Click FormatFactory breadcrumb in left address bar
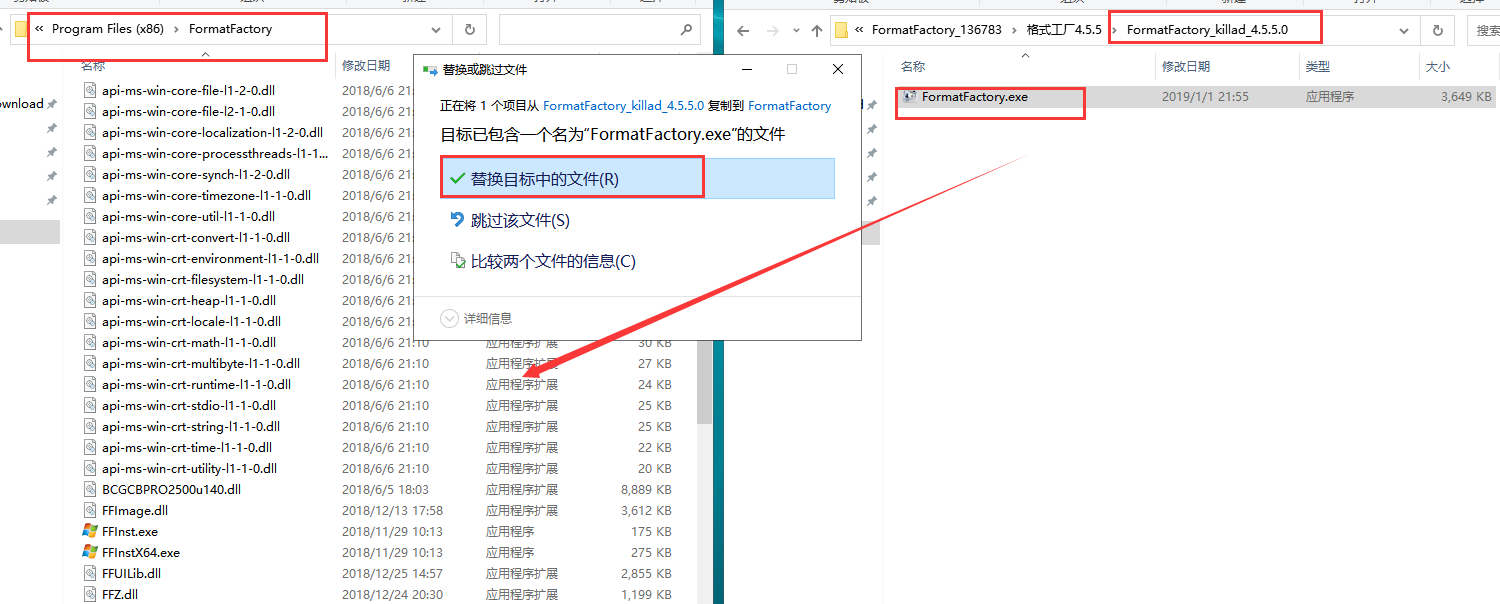 pyautogui.click(x=230, y=29)
